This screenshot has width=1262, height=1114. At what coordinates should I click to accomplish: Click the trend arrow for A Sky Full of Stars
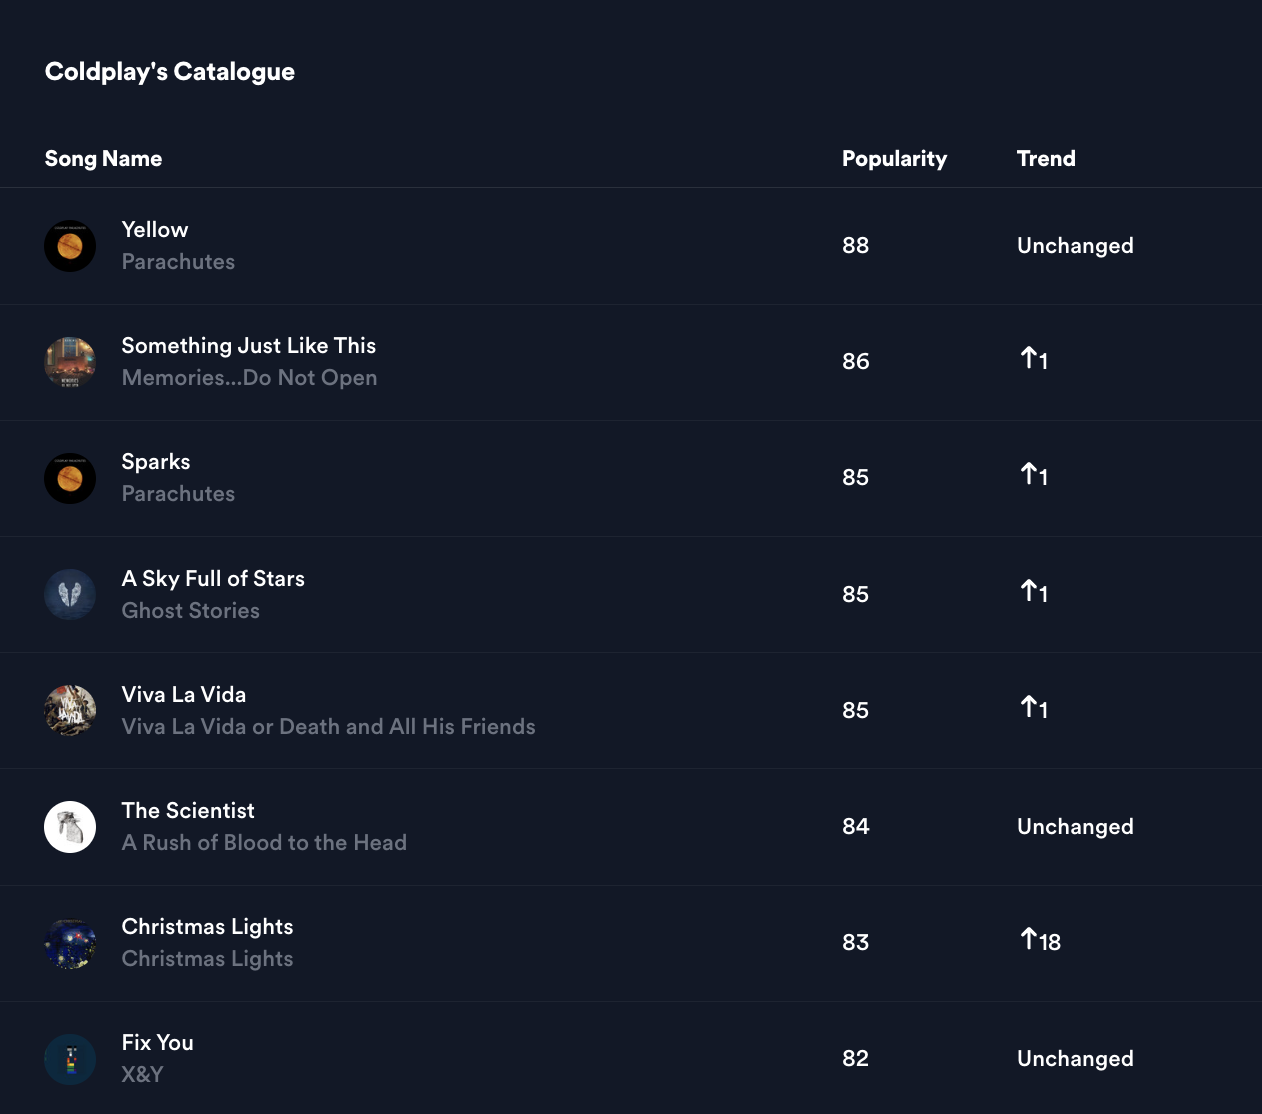click(x=1033, y=593)
